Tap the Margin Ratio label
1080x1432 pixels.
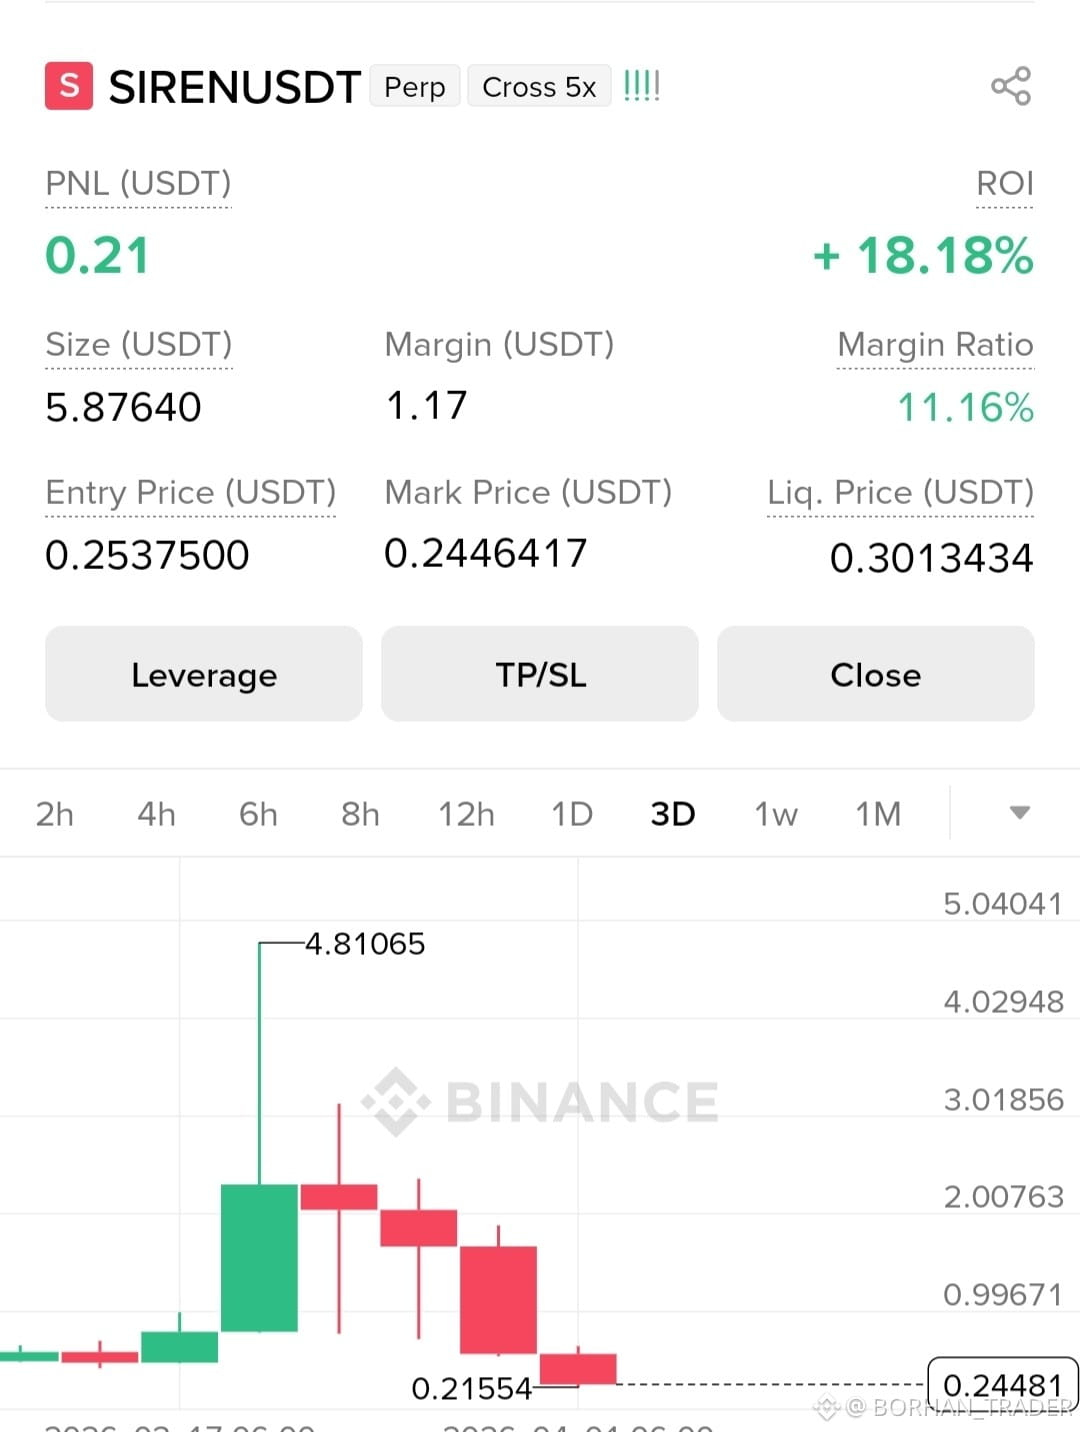click(x=936, y=345)
